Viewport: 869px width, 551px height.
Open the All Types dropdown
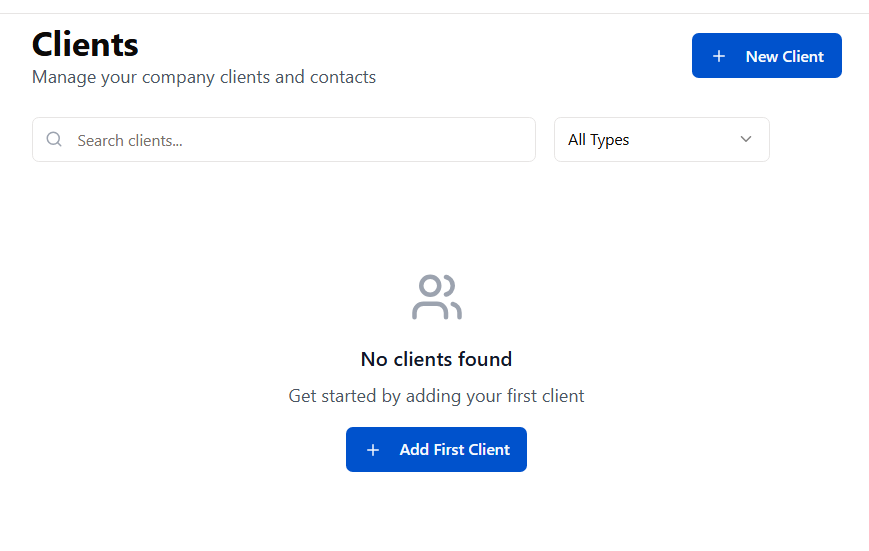tap(661, 140)
